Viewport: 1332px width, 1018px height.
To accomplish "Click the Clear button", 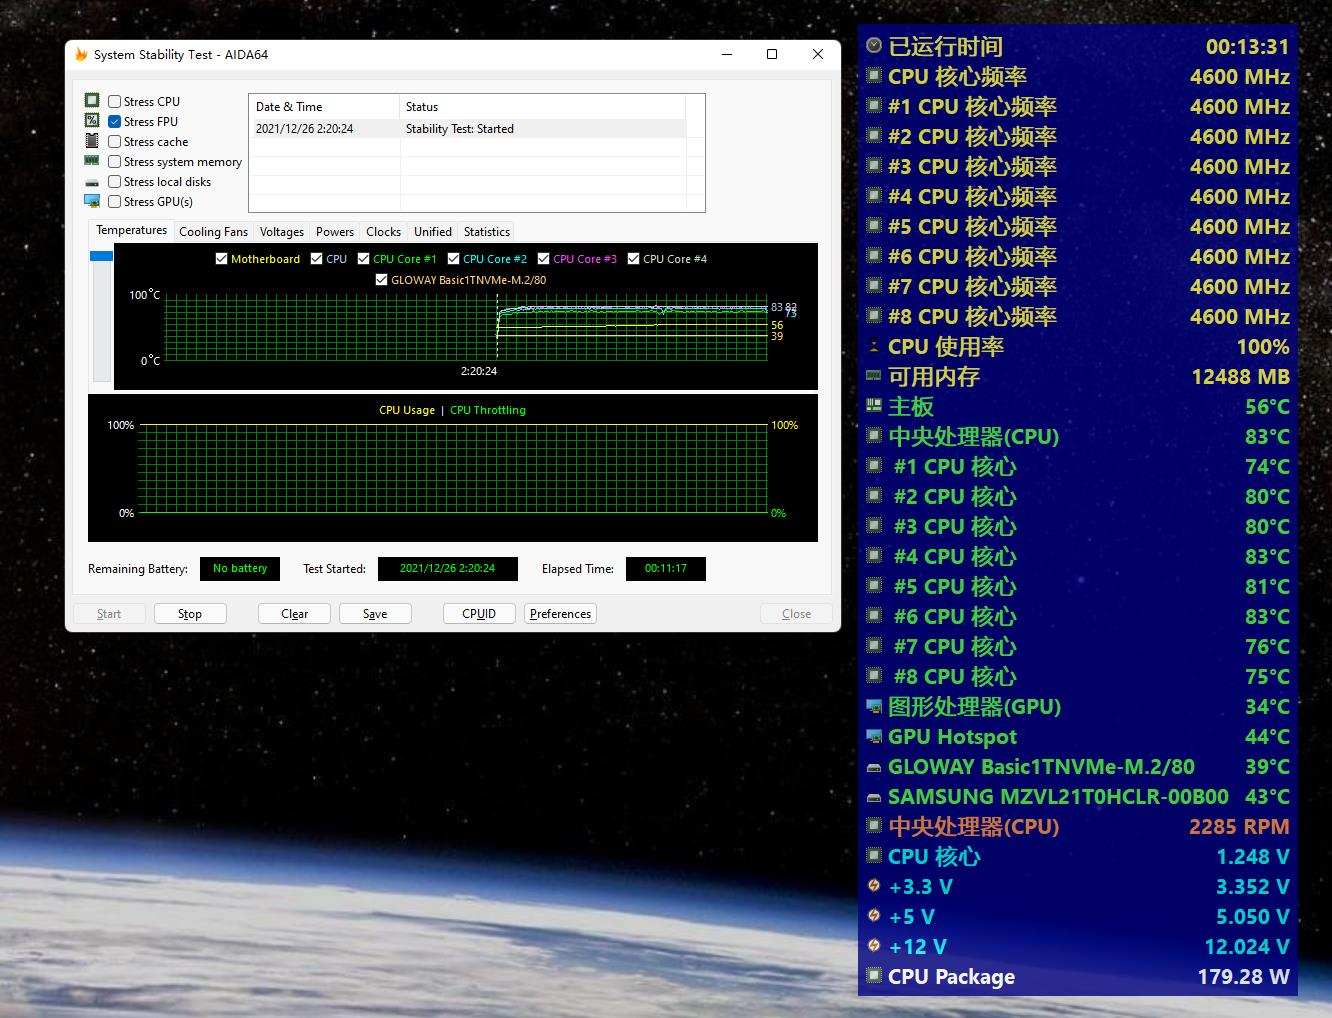I will pos(294,614).
